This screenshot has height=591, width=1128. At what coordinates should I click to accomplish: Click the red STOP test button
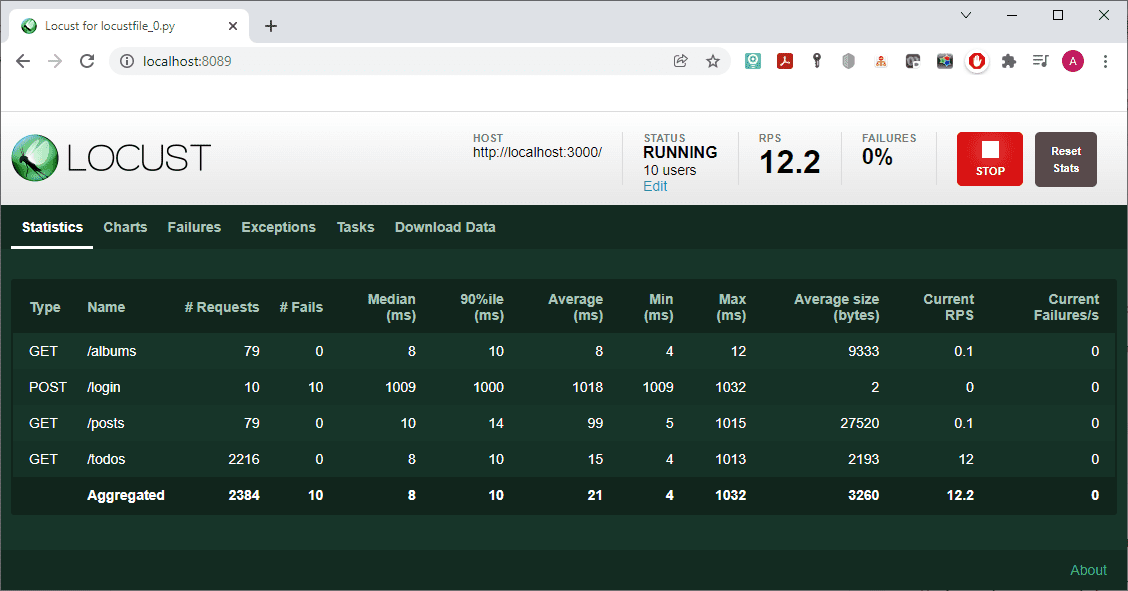[x=989, y=159]
